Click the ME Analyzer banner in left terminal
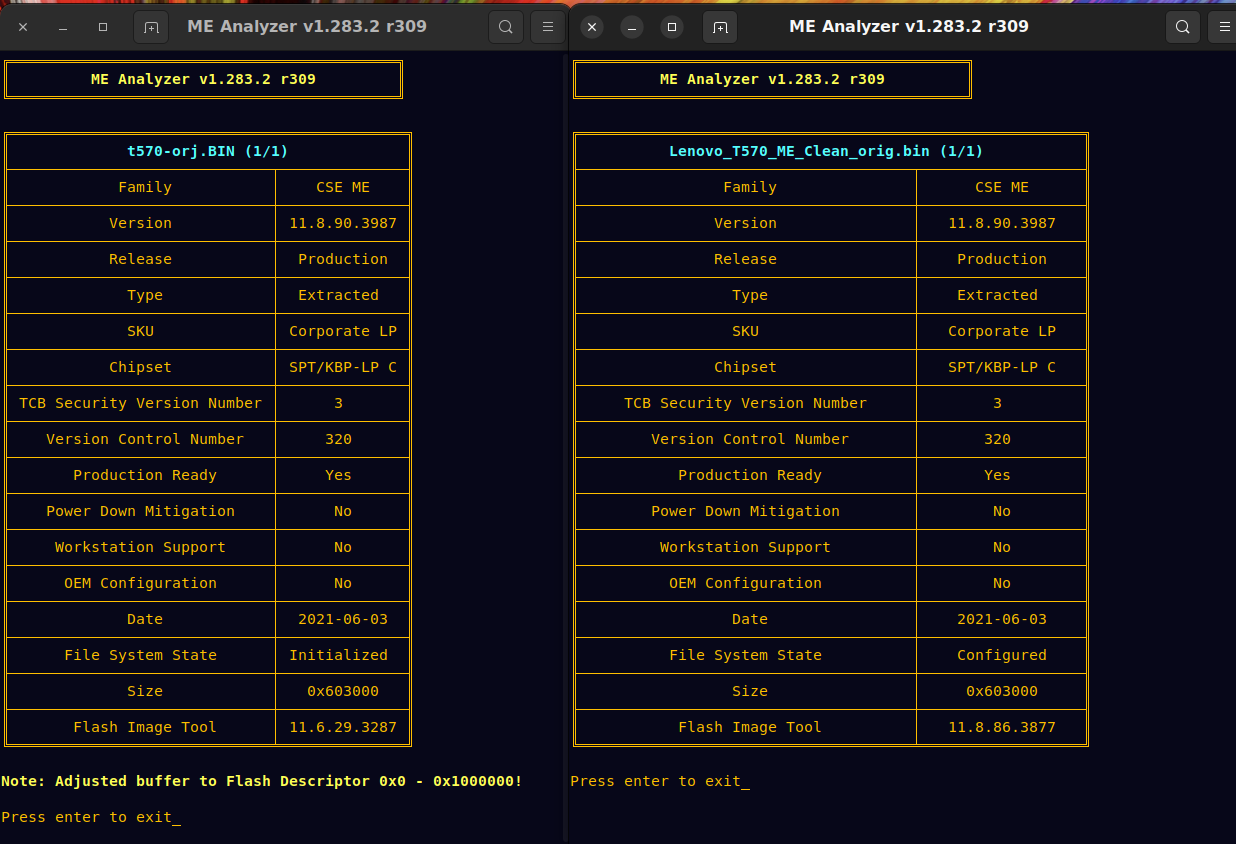 click(203, 79)
